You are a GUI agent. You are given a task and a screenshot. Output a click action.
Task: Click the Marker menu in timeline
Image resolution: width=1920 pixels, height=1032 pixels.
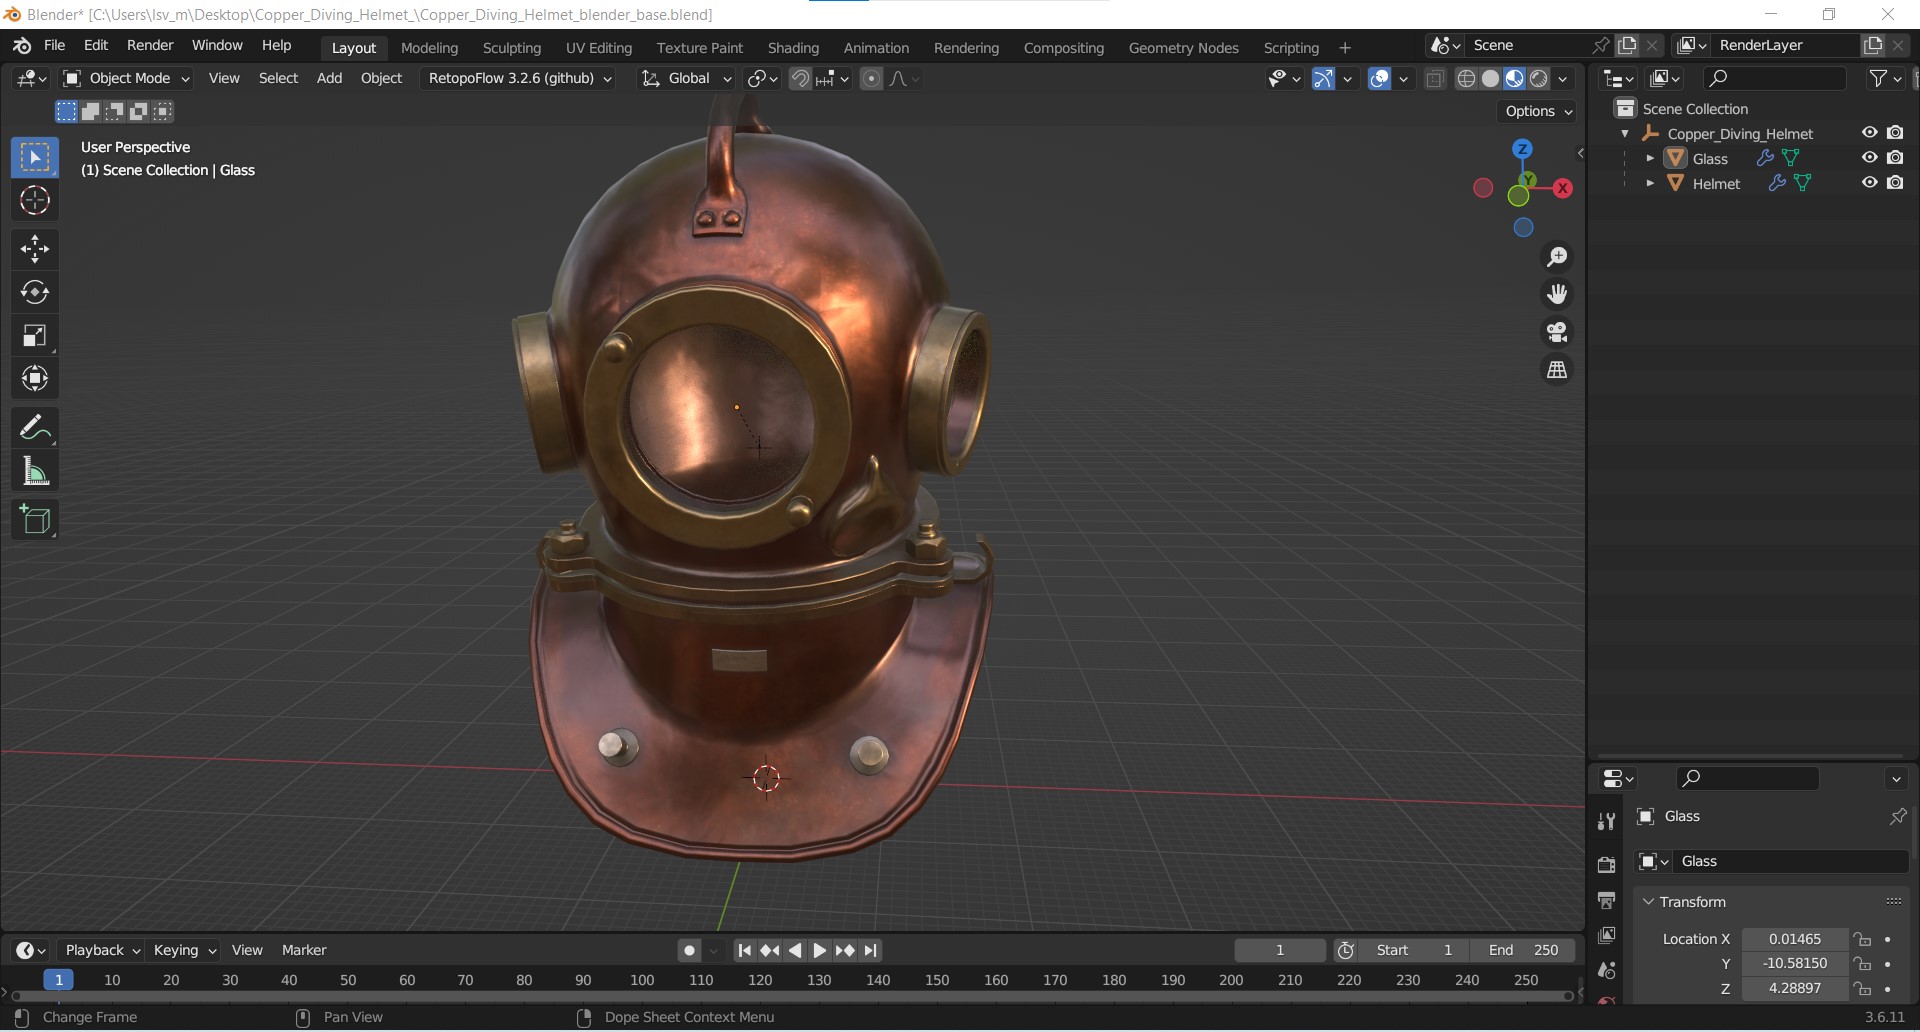pyautogui.click(x=304, y=950)
